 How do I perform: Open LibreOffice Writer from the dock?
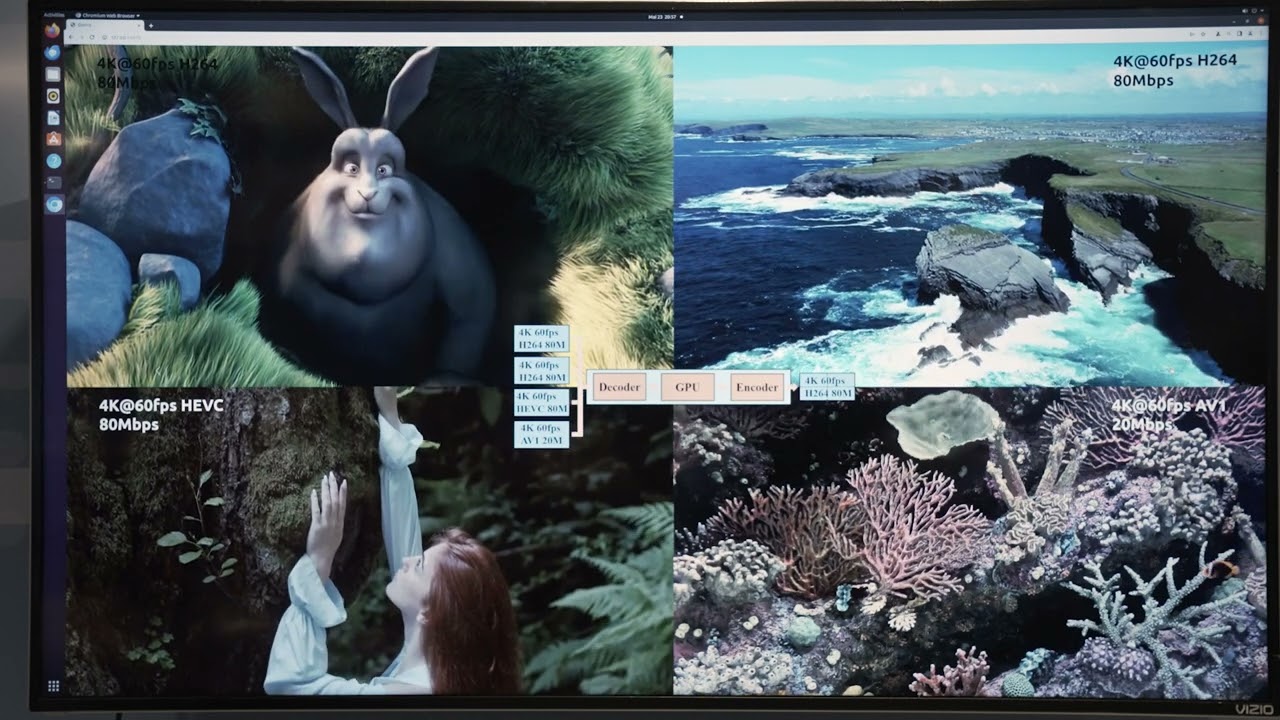tap(53, 117)
